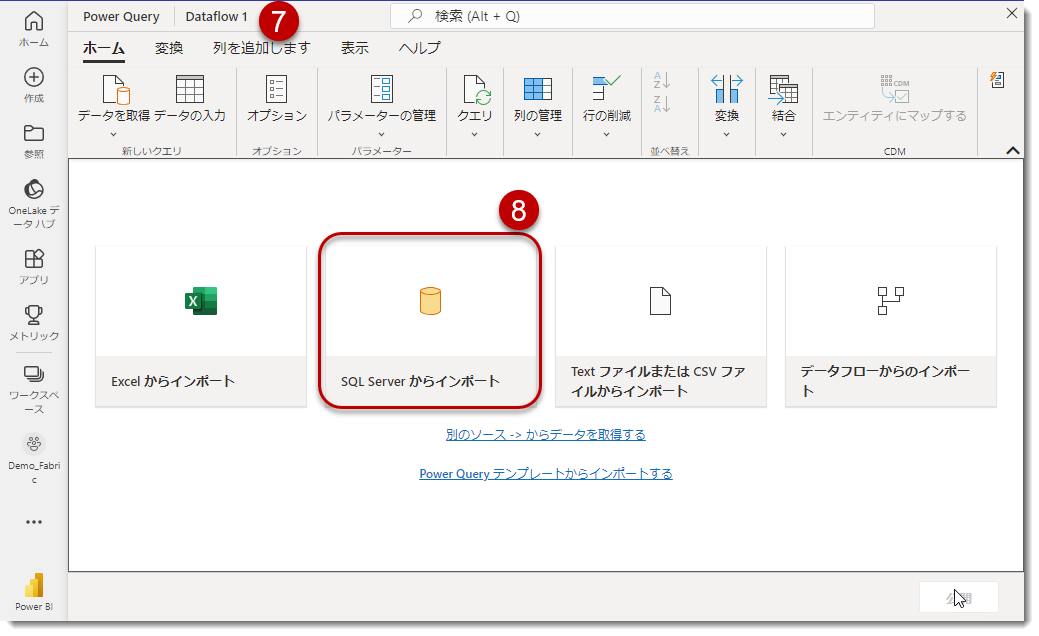Image resolution: width=1039 pixels, height=636 pixels.
Task: Click the three-dot more icon in sidebar
Action: coord(34,522)
